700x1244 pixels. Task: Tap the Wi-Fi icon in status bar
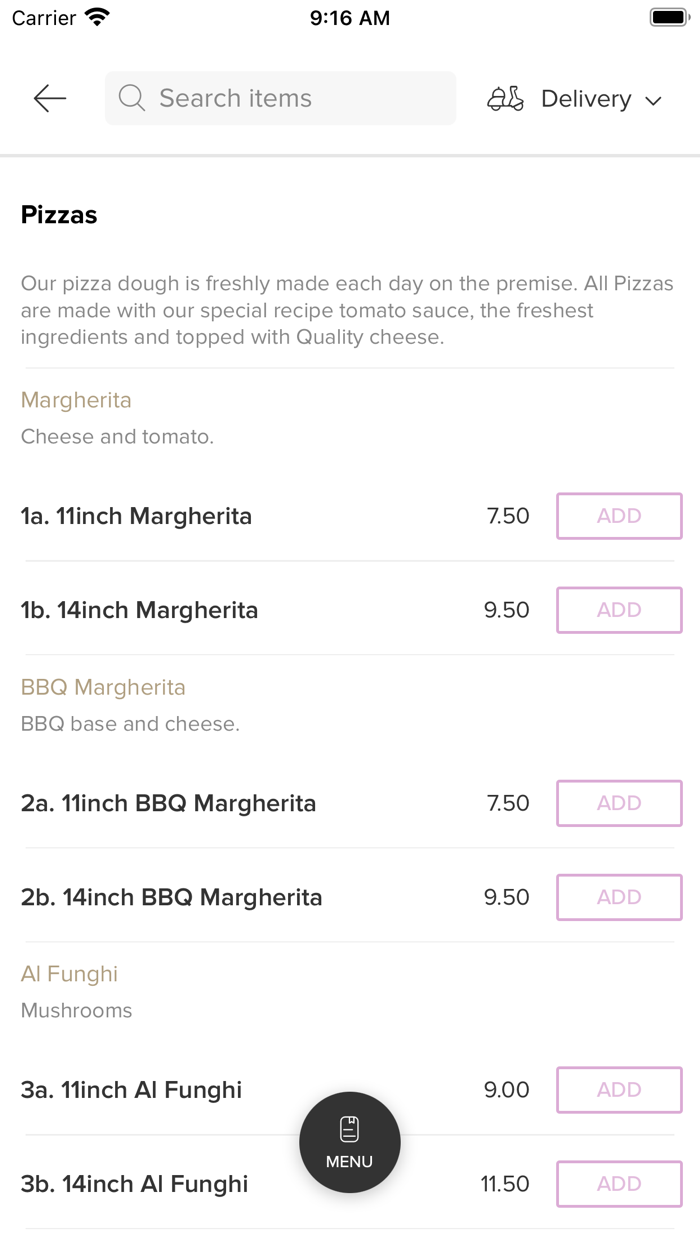(x=94, y=16)
